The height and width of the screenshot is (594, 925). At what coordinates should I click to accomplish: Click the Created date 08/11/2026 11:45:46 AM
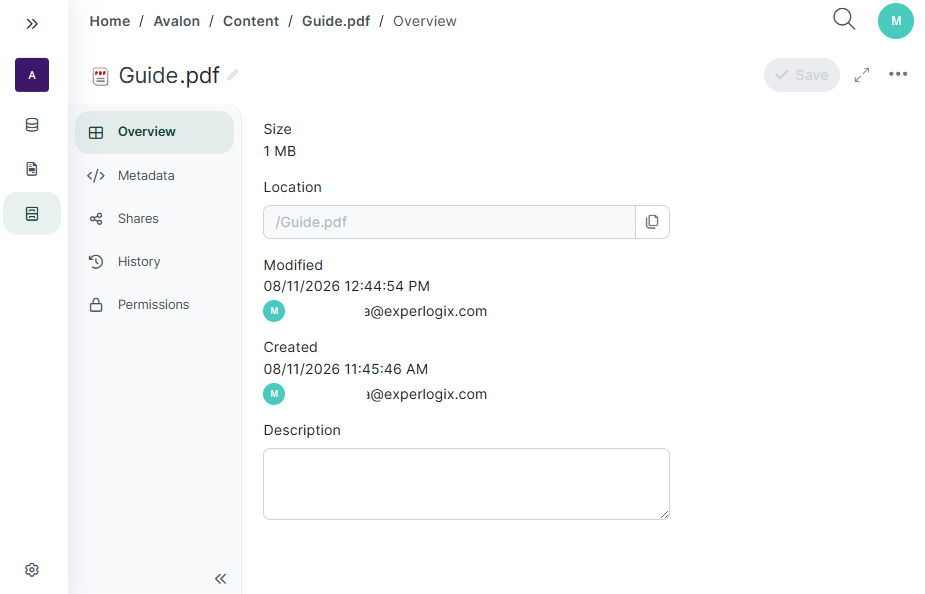pos(346,369)
